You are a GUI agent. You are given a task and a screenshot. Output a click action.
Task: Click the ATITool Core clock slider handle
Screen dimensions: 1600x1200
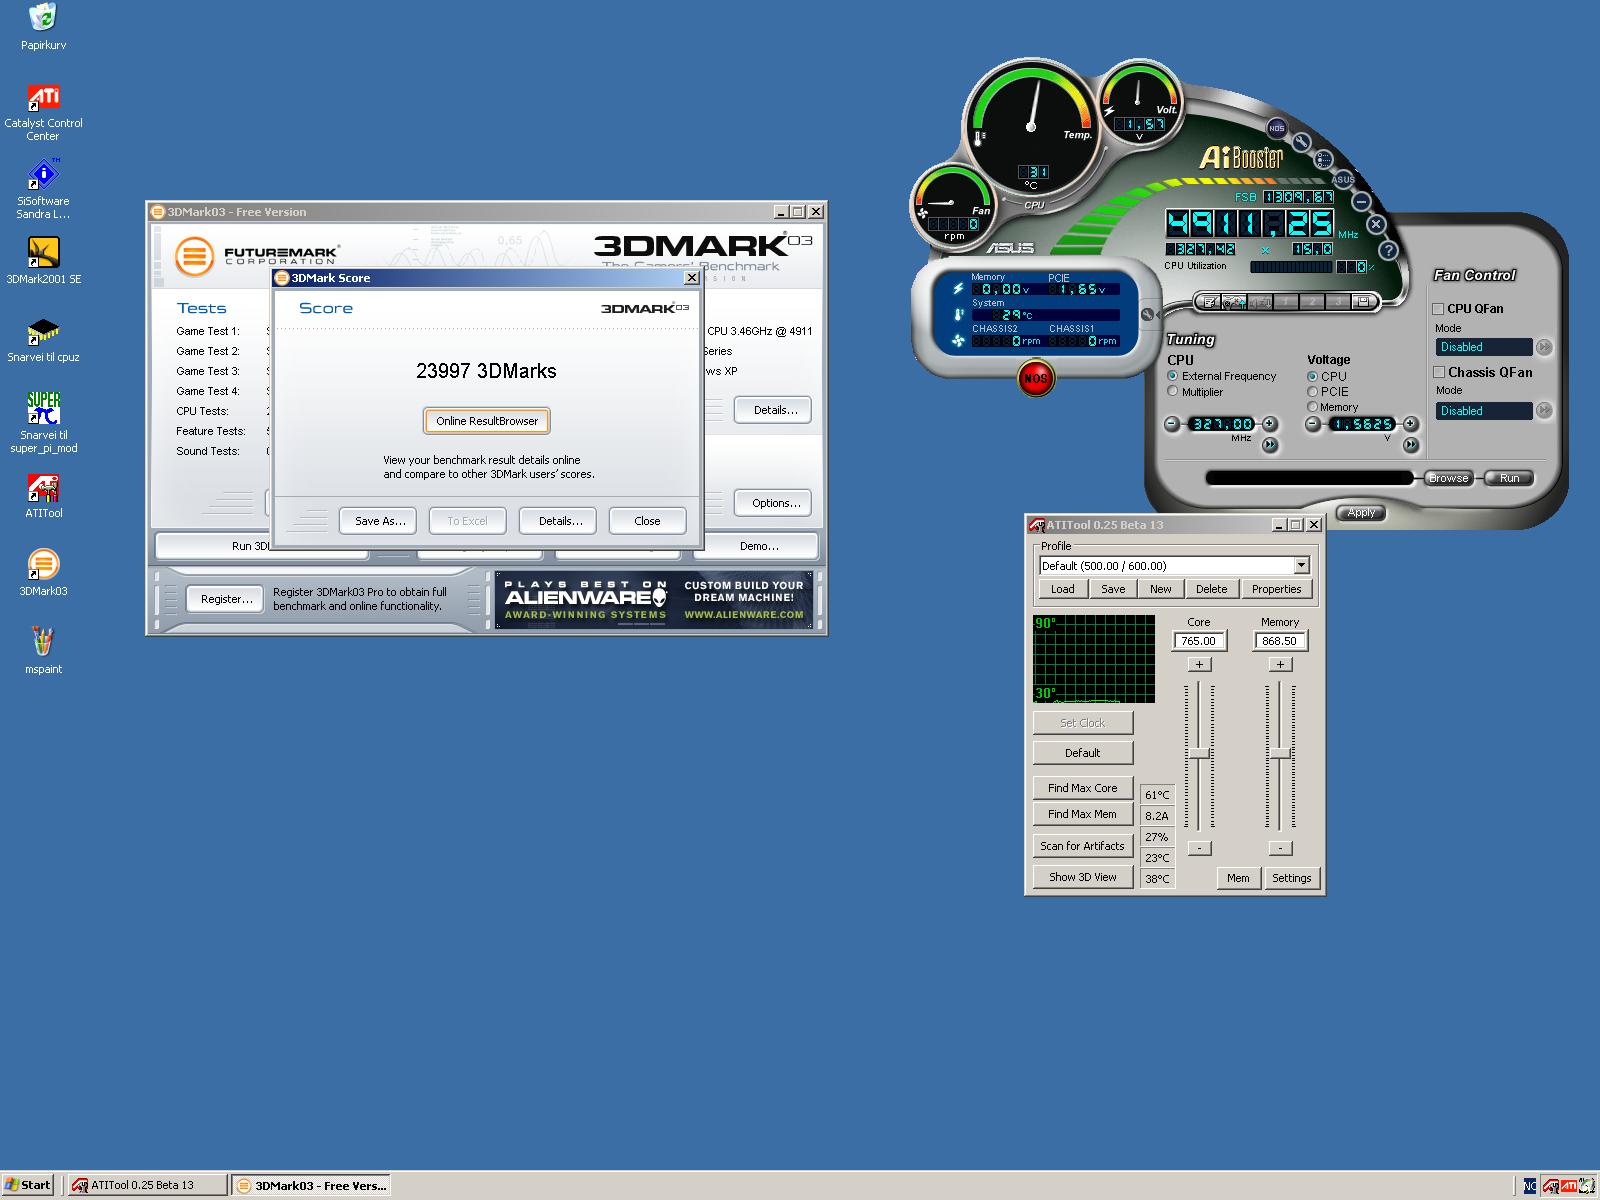pos(1199,753)
